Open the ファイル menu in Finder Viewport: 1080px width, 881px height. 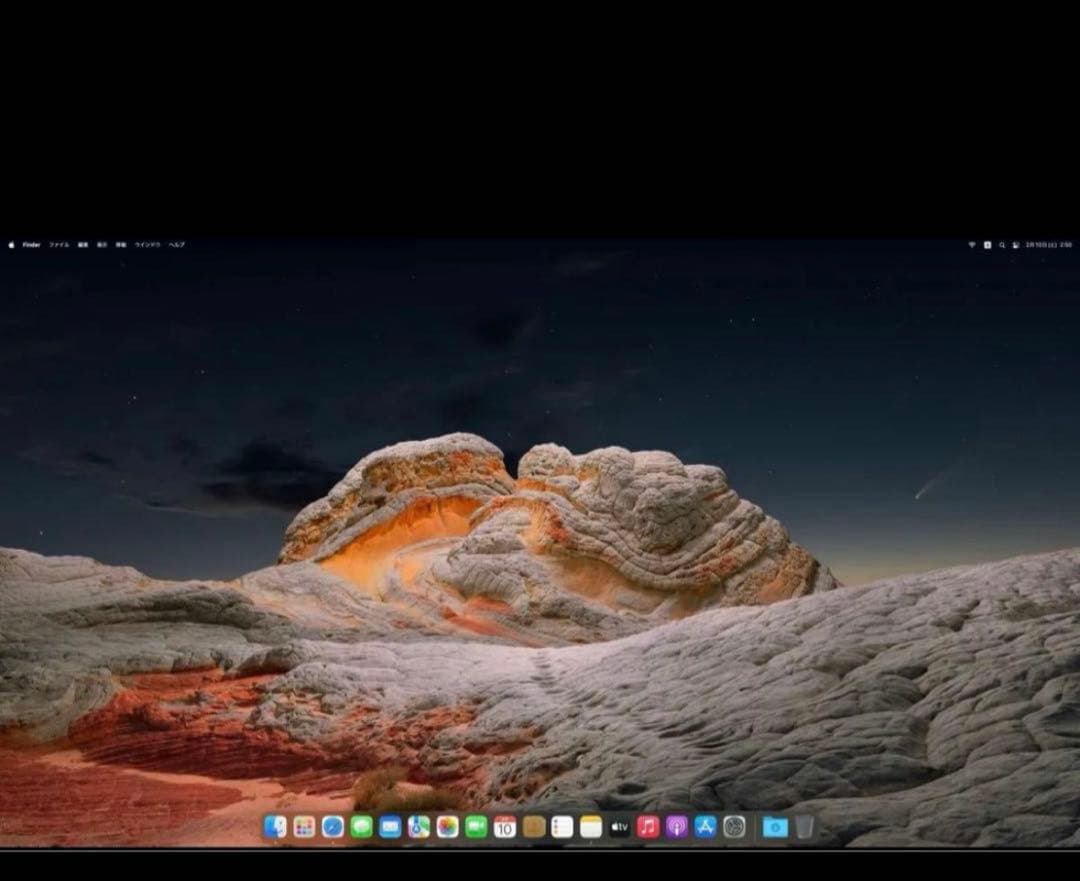point(56,243)
